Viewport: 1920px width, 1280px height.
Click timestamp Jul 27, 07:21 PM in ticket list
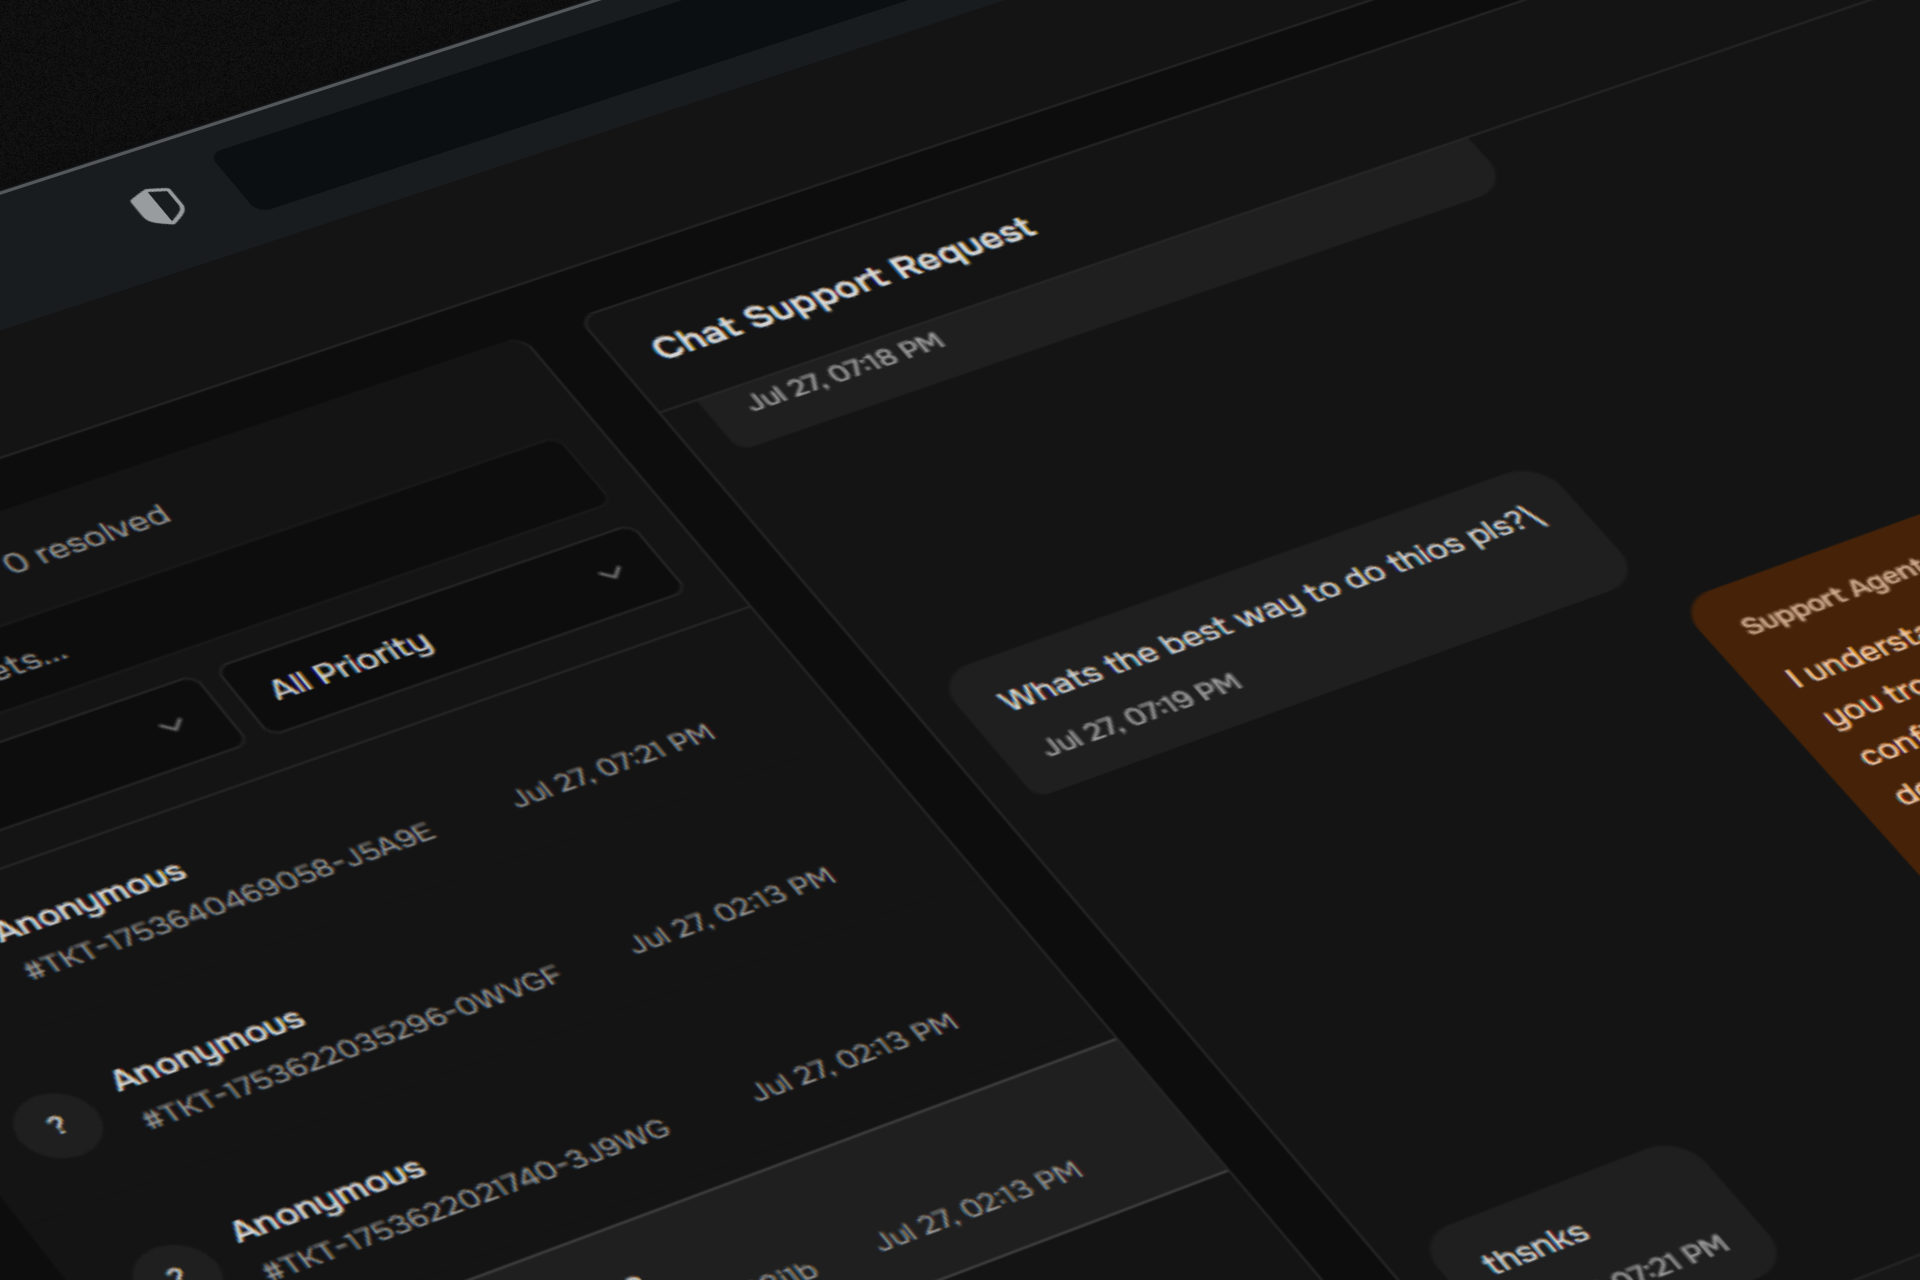point(614,765)
